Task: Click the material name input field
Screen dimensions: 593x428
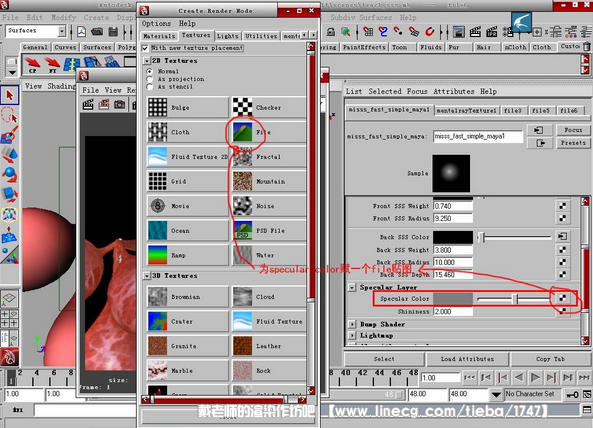Action: pyautogui.click(x=478, y=136)
